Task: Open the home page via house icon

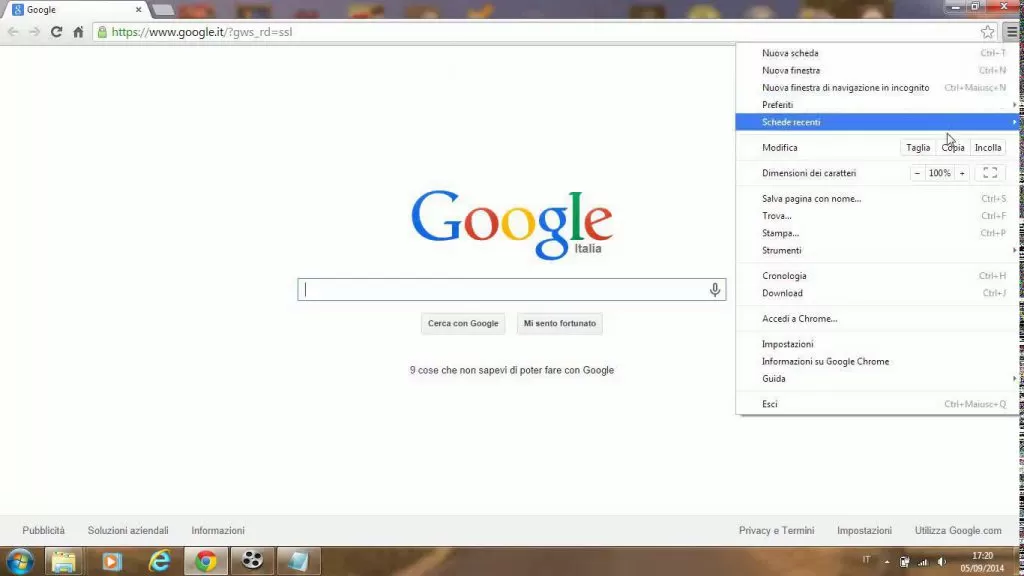Action: click(78, 32)
